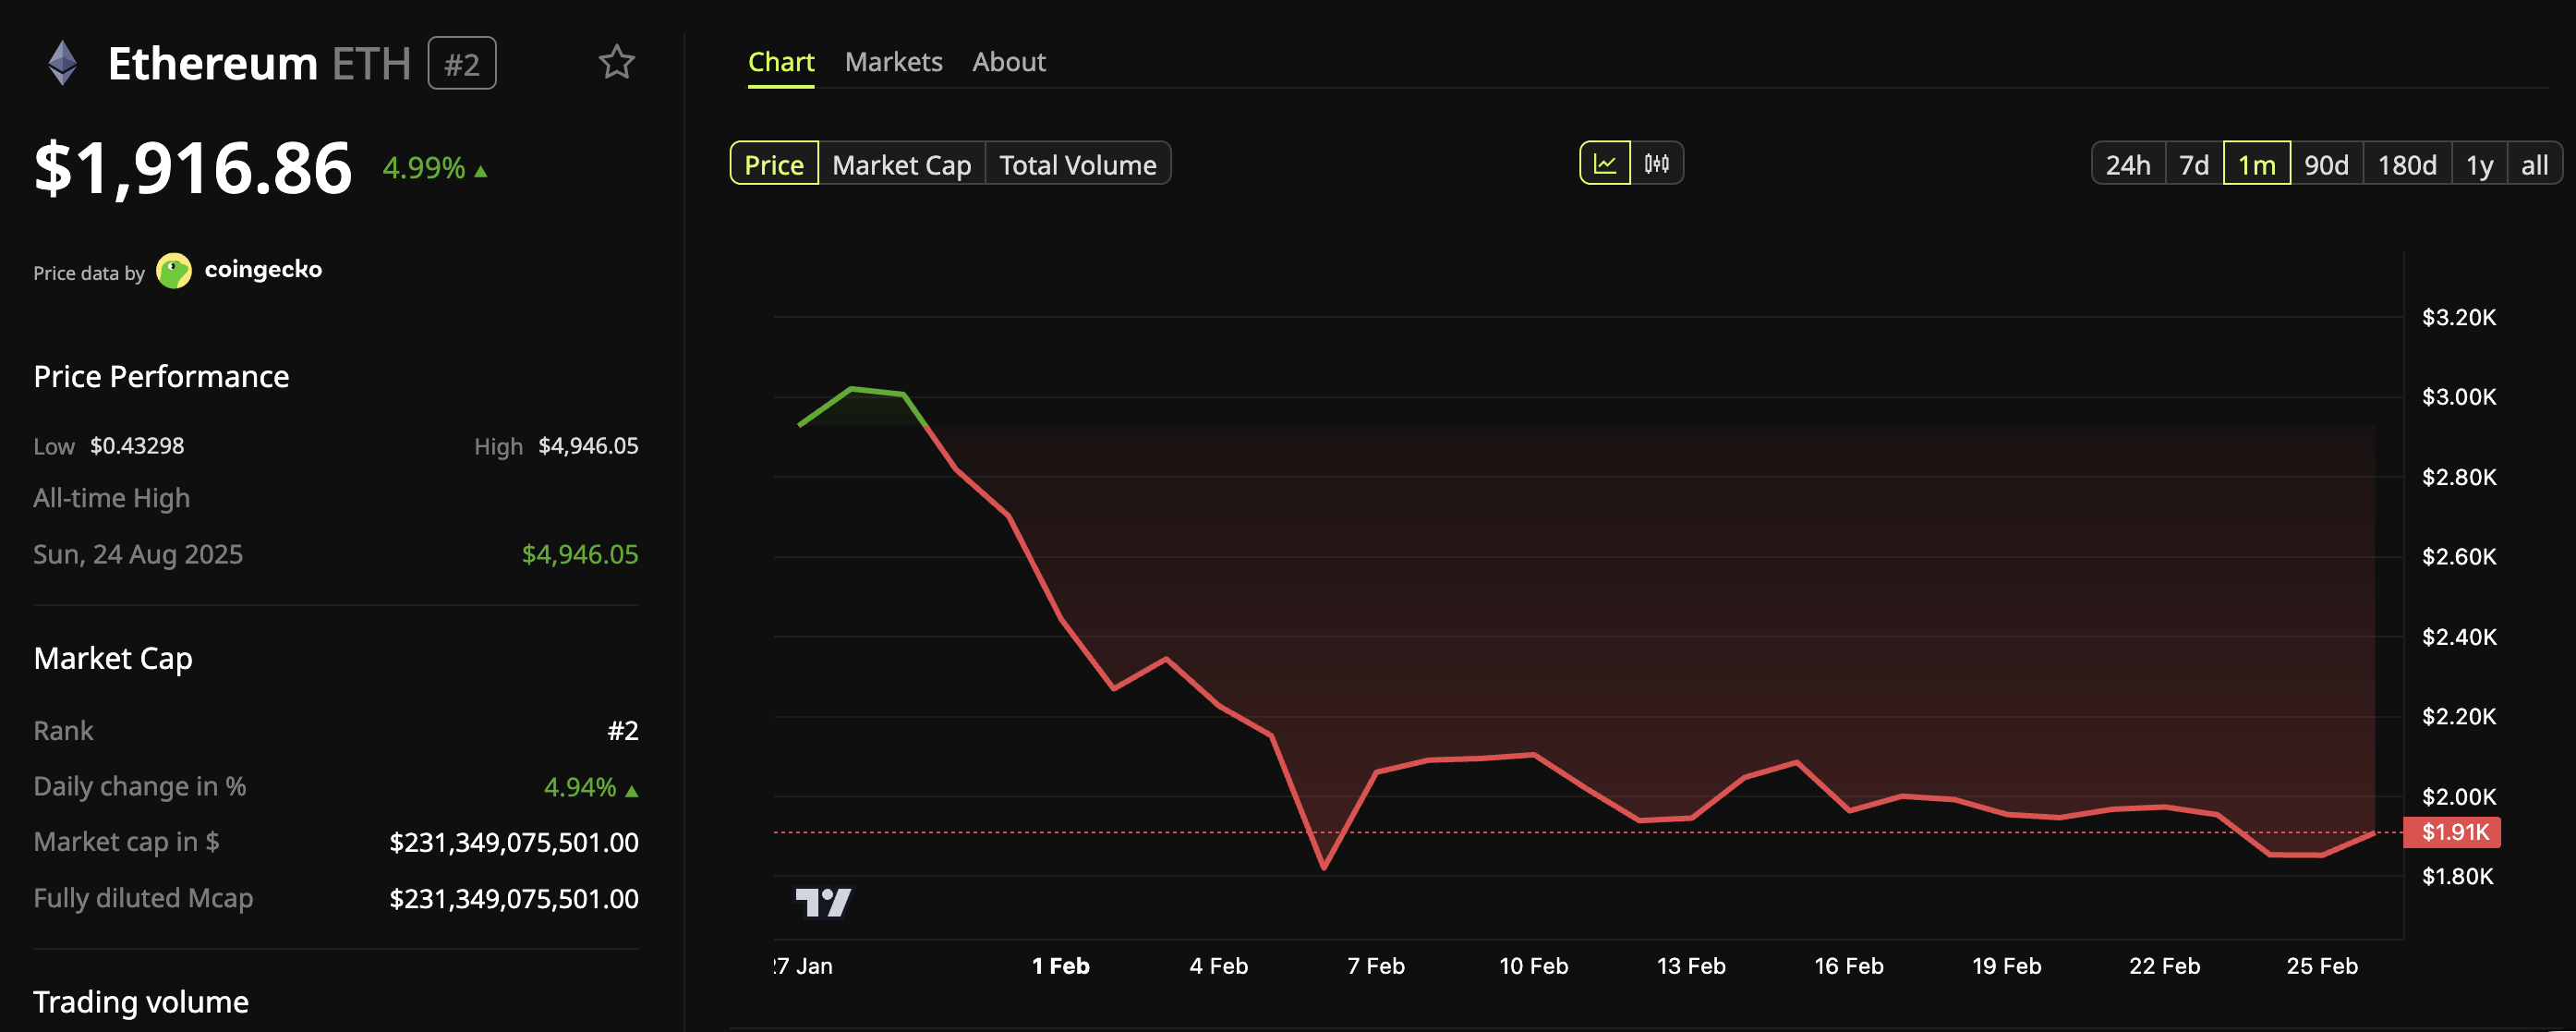Switch chart data to Price
Image resolution: width=2576 pixels, height=1032 pixels.
(x=773, y=163)
